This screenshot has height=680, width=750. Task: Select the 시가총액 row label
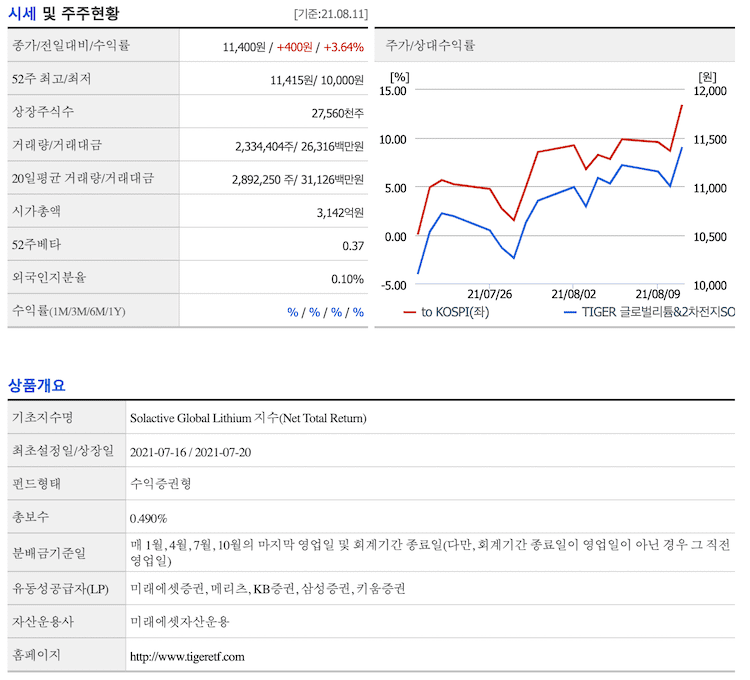coord(36,211)
